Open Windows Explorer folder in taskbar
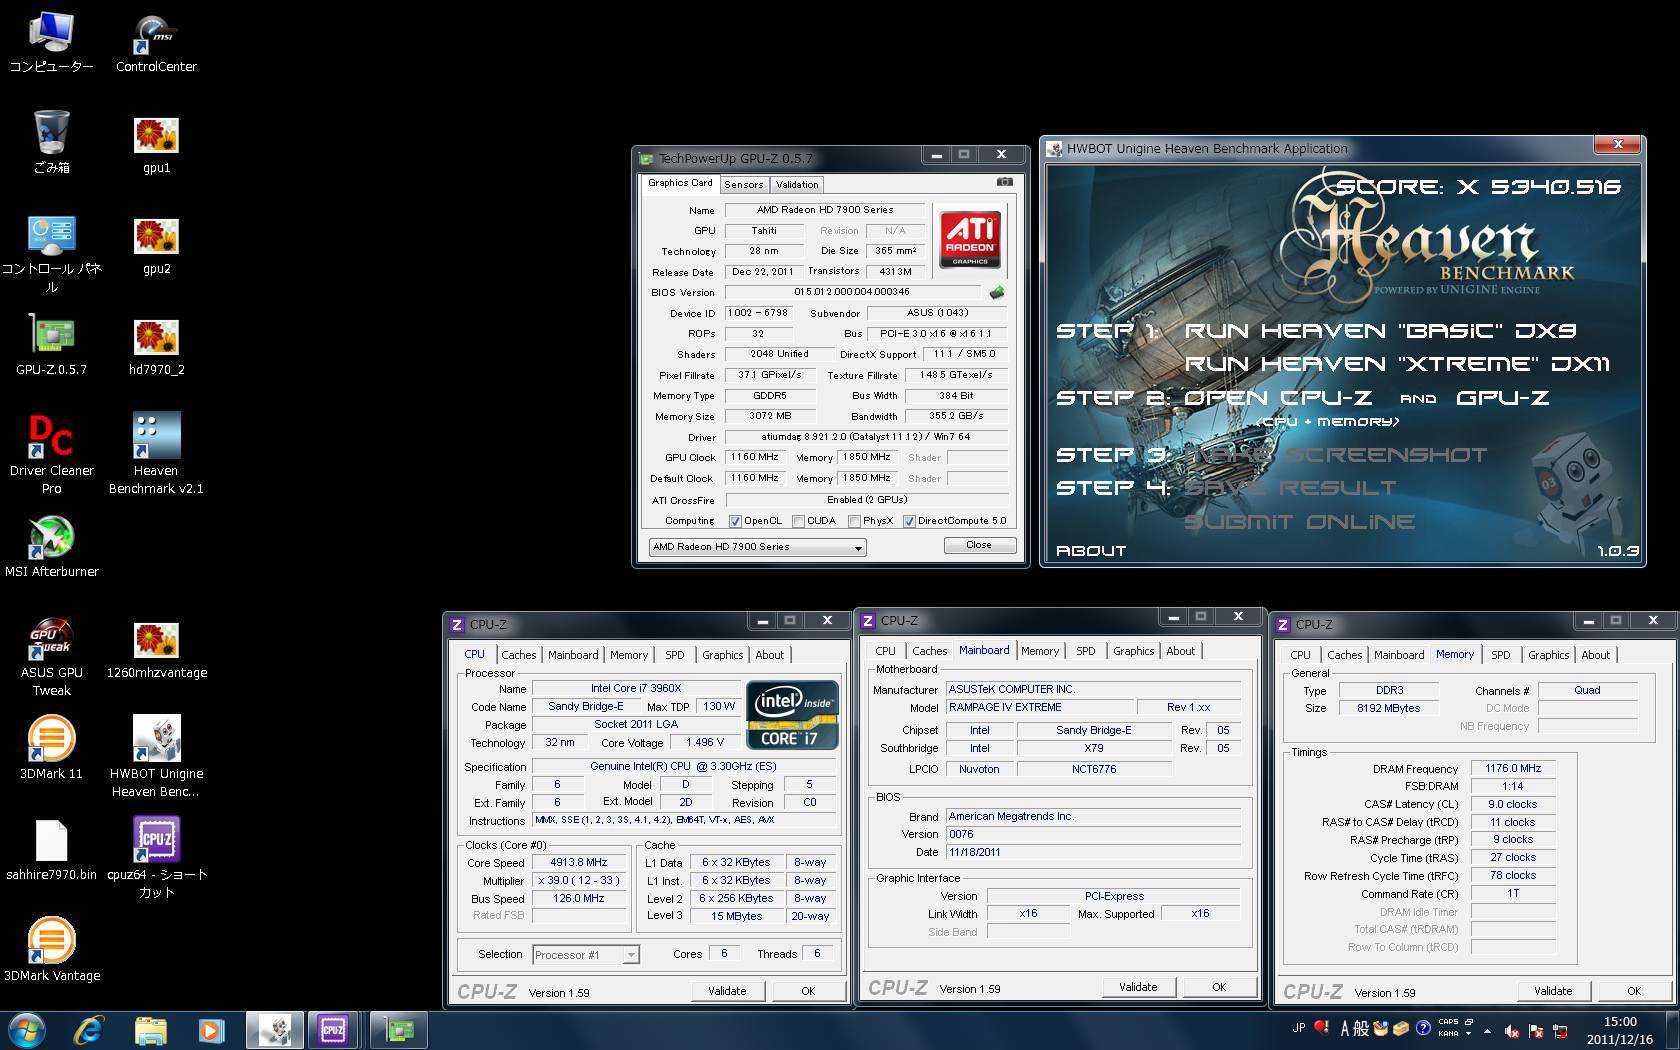 pos(150,1029)
